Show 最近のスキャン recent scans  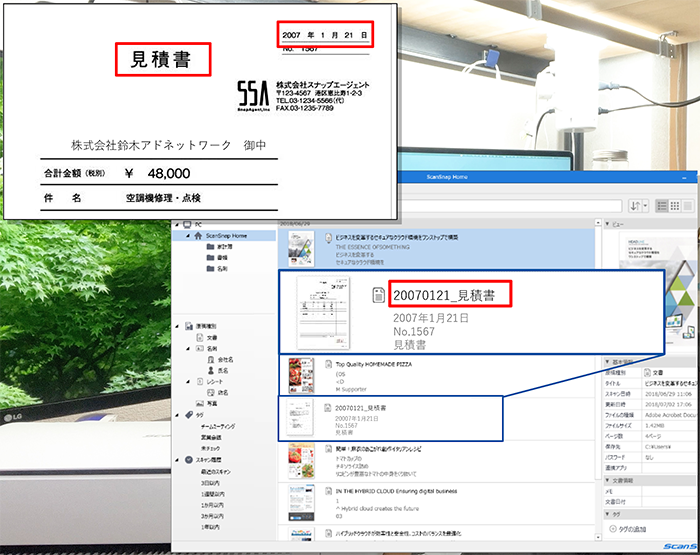coord(216,472)
